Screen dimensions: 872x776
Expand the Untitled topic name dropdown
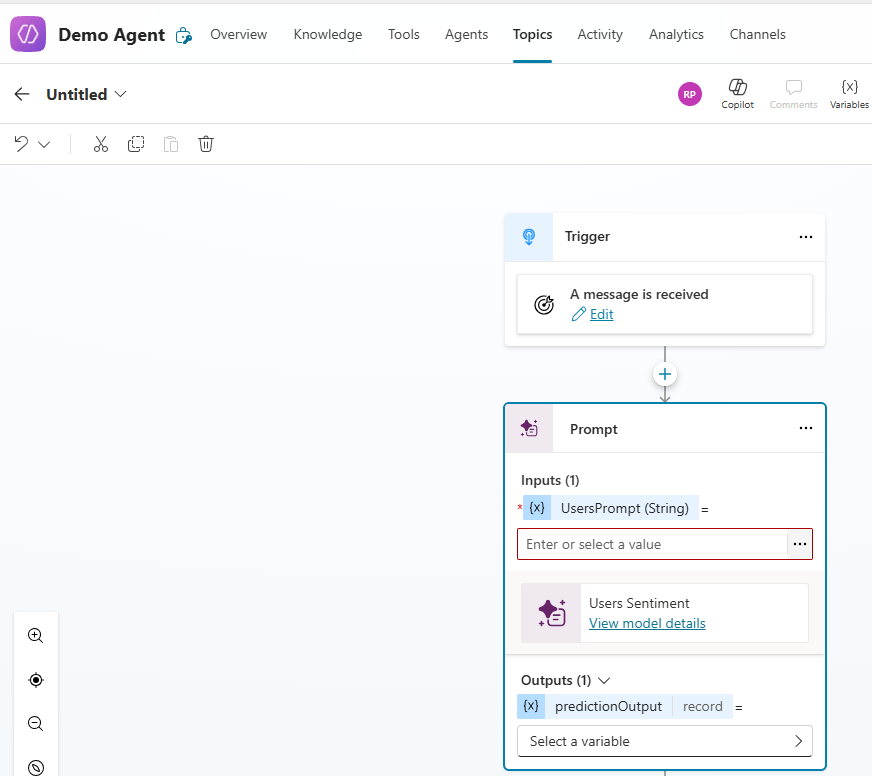(121, 94)
